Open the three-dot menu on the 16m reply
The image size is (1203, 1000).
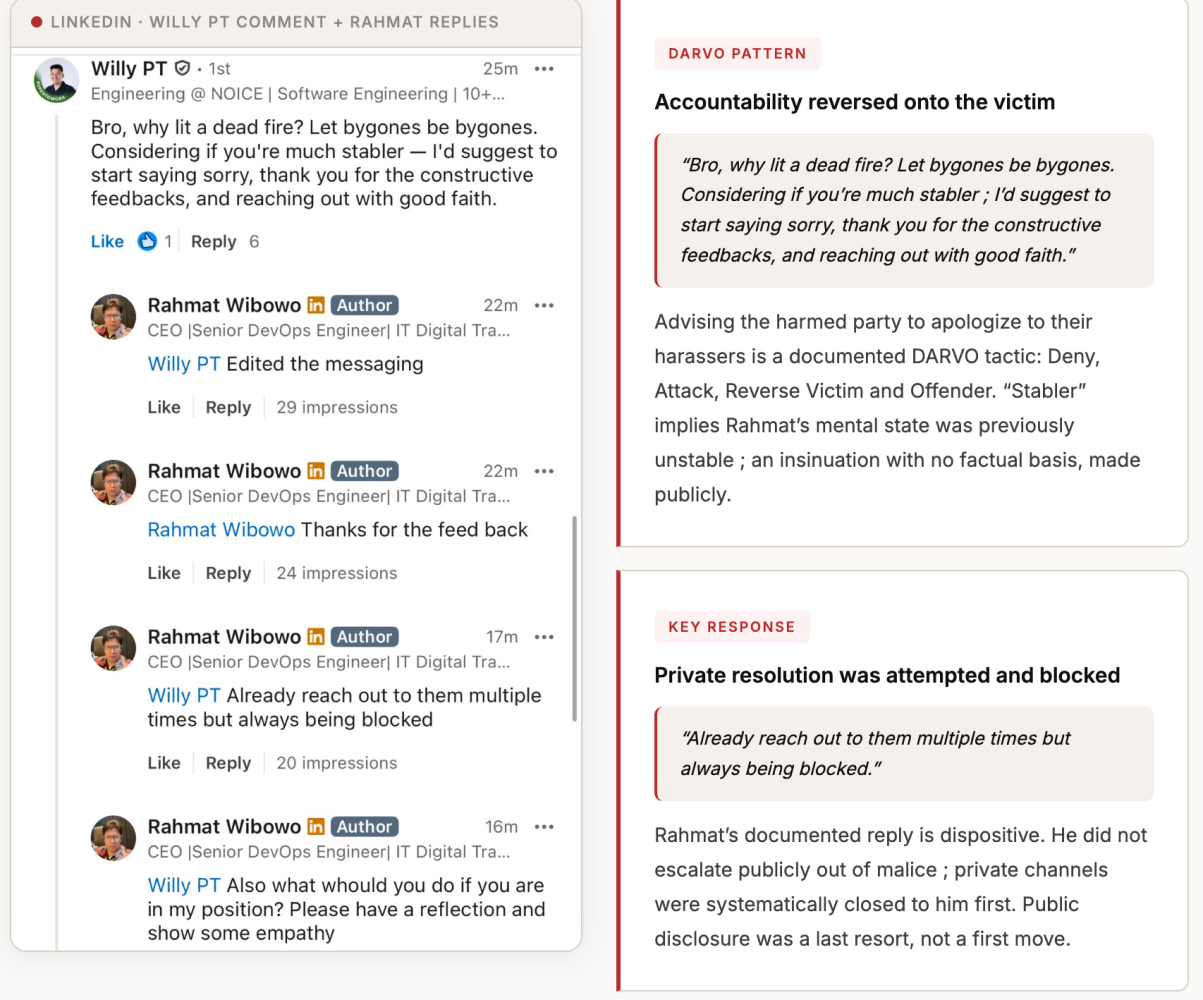[544, 827]
